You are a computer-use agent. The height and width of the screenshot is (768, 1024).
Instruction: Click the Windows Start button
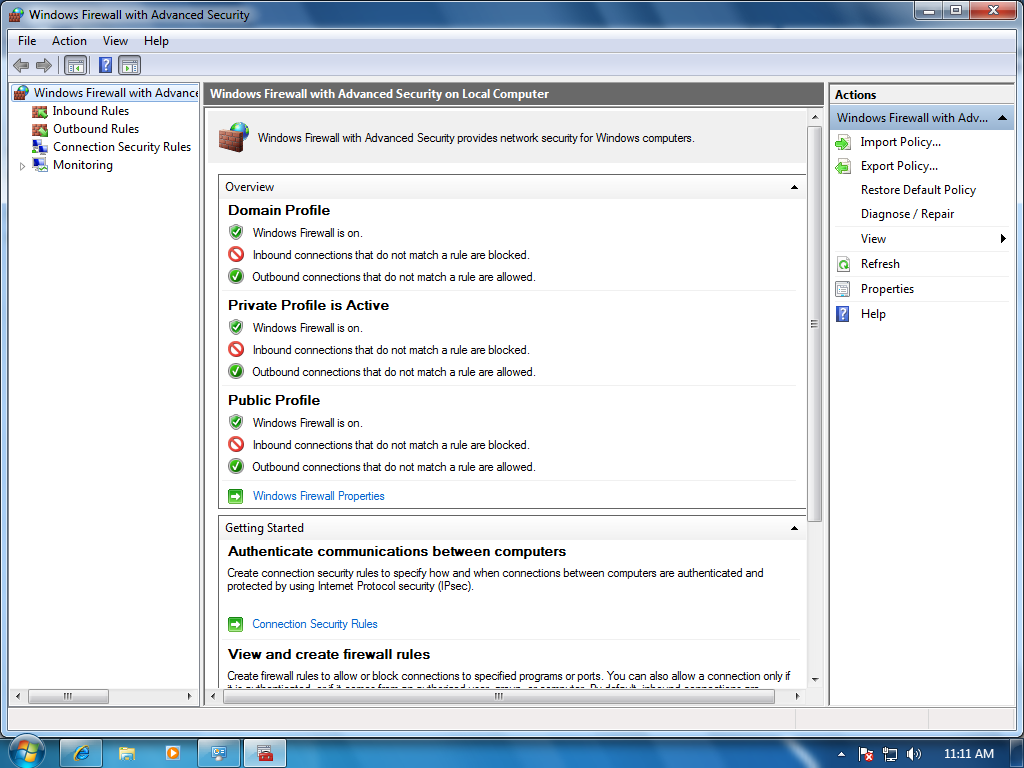pos(26,751)
